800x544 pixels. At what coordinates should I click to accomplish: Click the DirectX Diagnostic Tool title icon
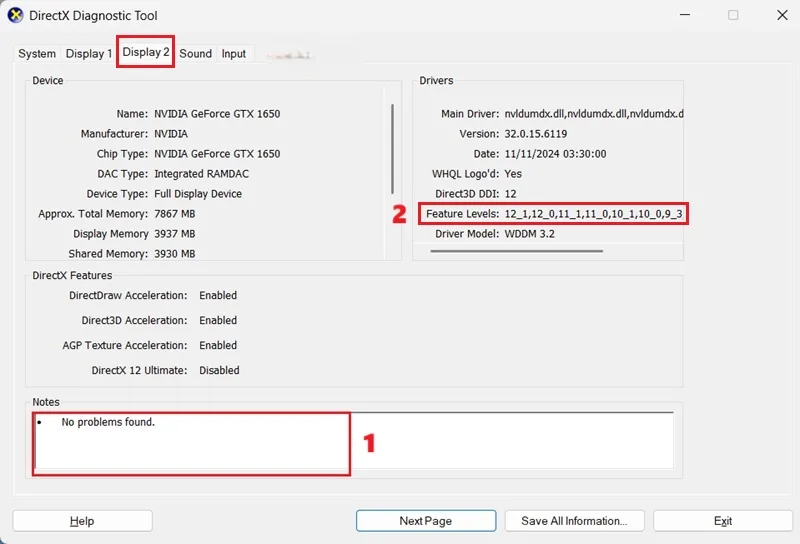tap(15, 15)
